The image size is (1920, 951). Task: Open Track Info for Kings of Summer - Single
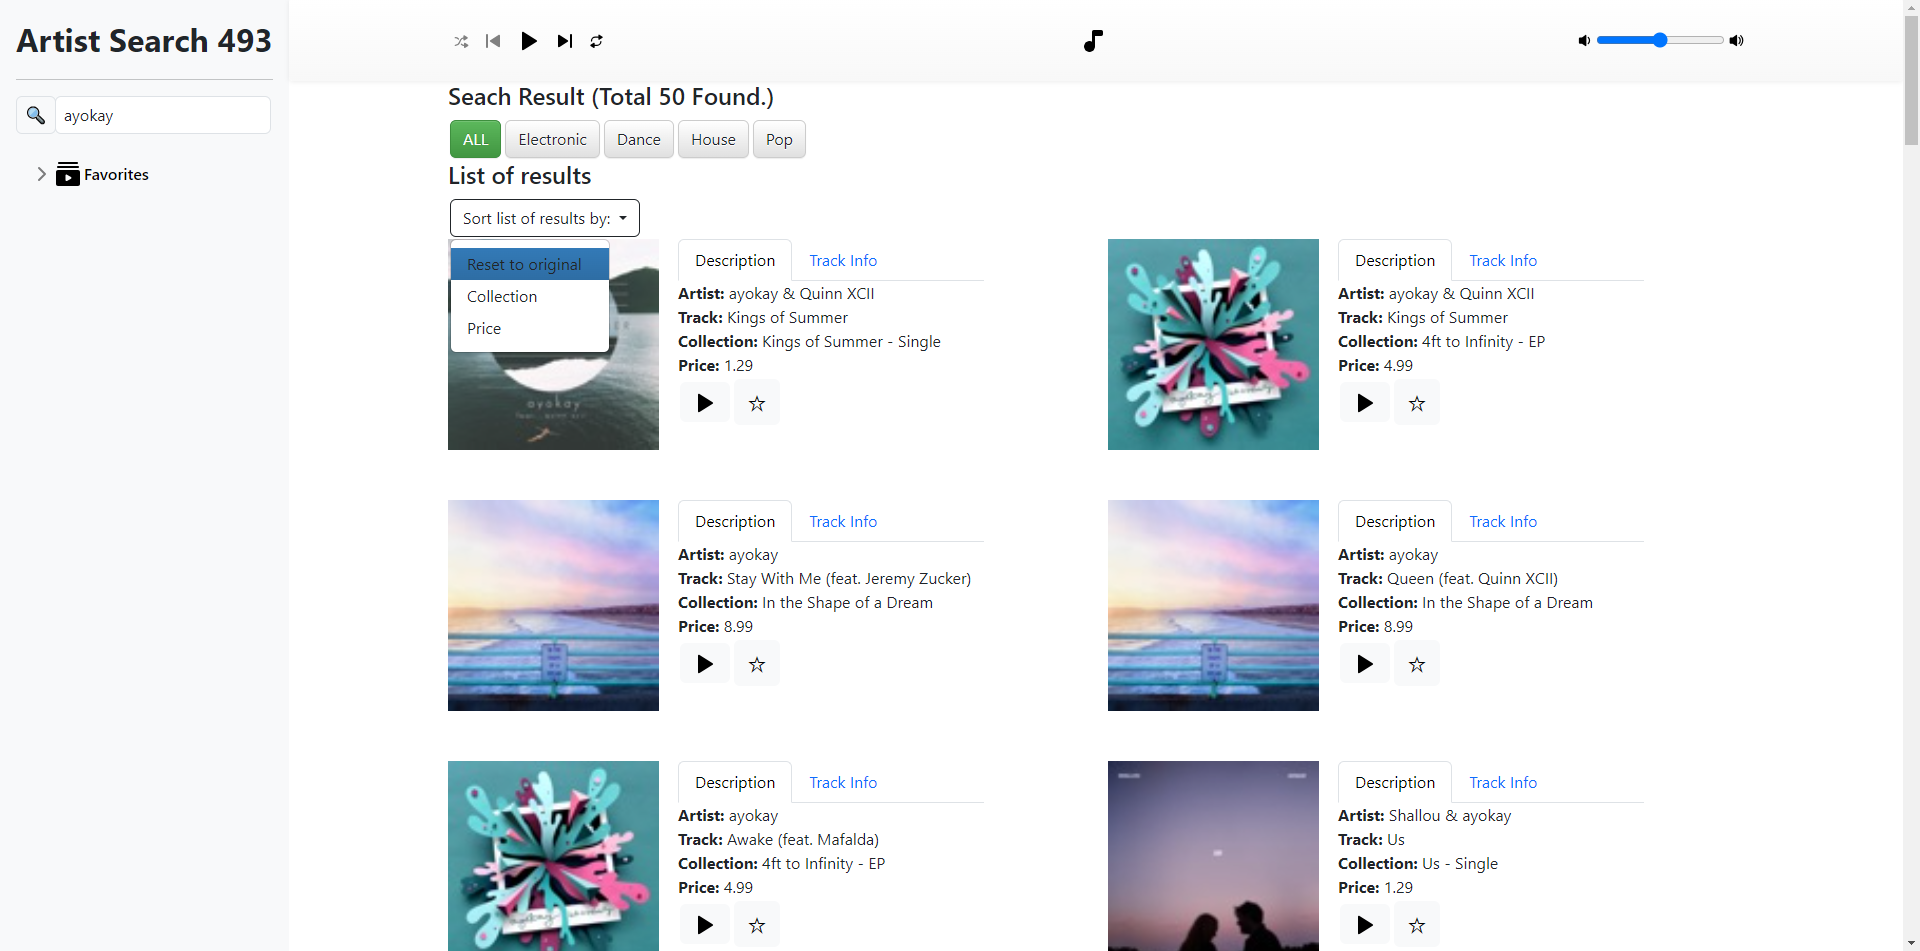[843, 260]
